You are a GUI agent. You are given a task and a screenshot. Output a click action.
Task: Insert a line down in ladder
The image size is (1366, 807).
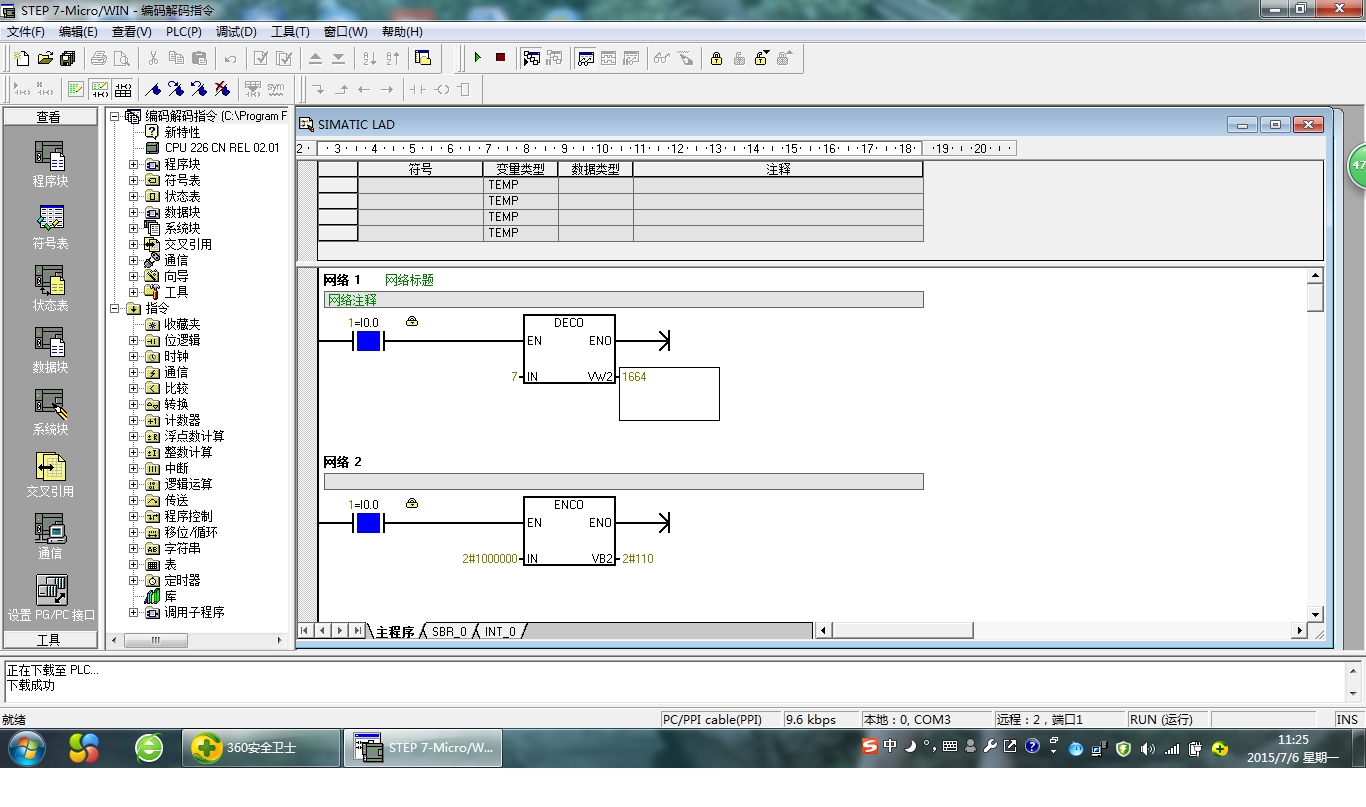[318, 89]
